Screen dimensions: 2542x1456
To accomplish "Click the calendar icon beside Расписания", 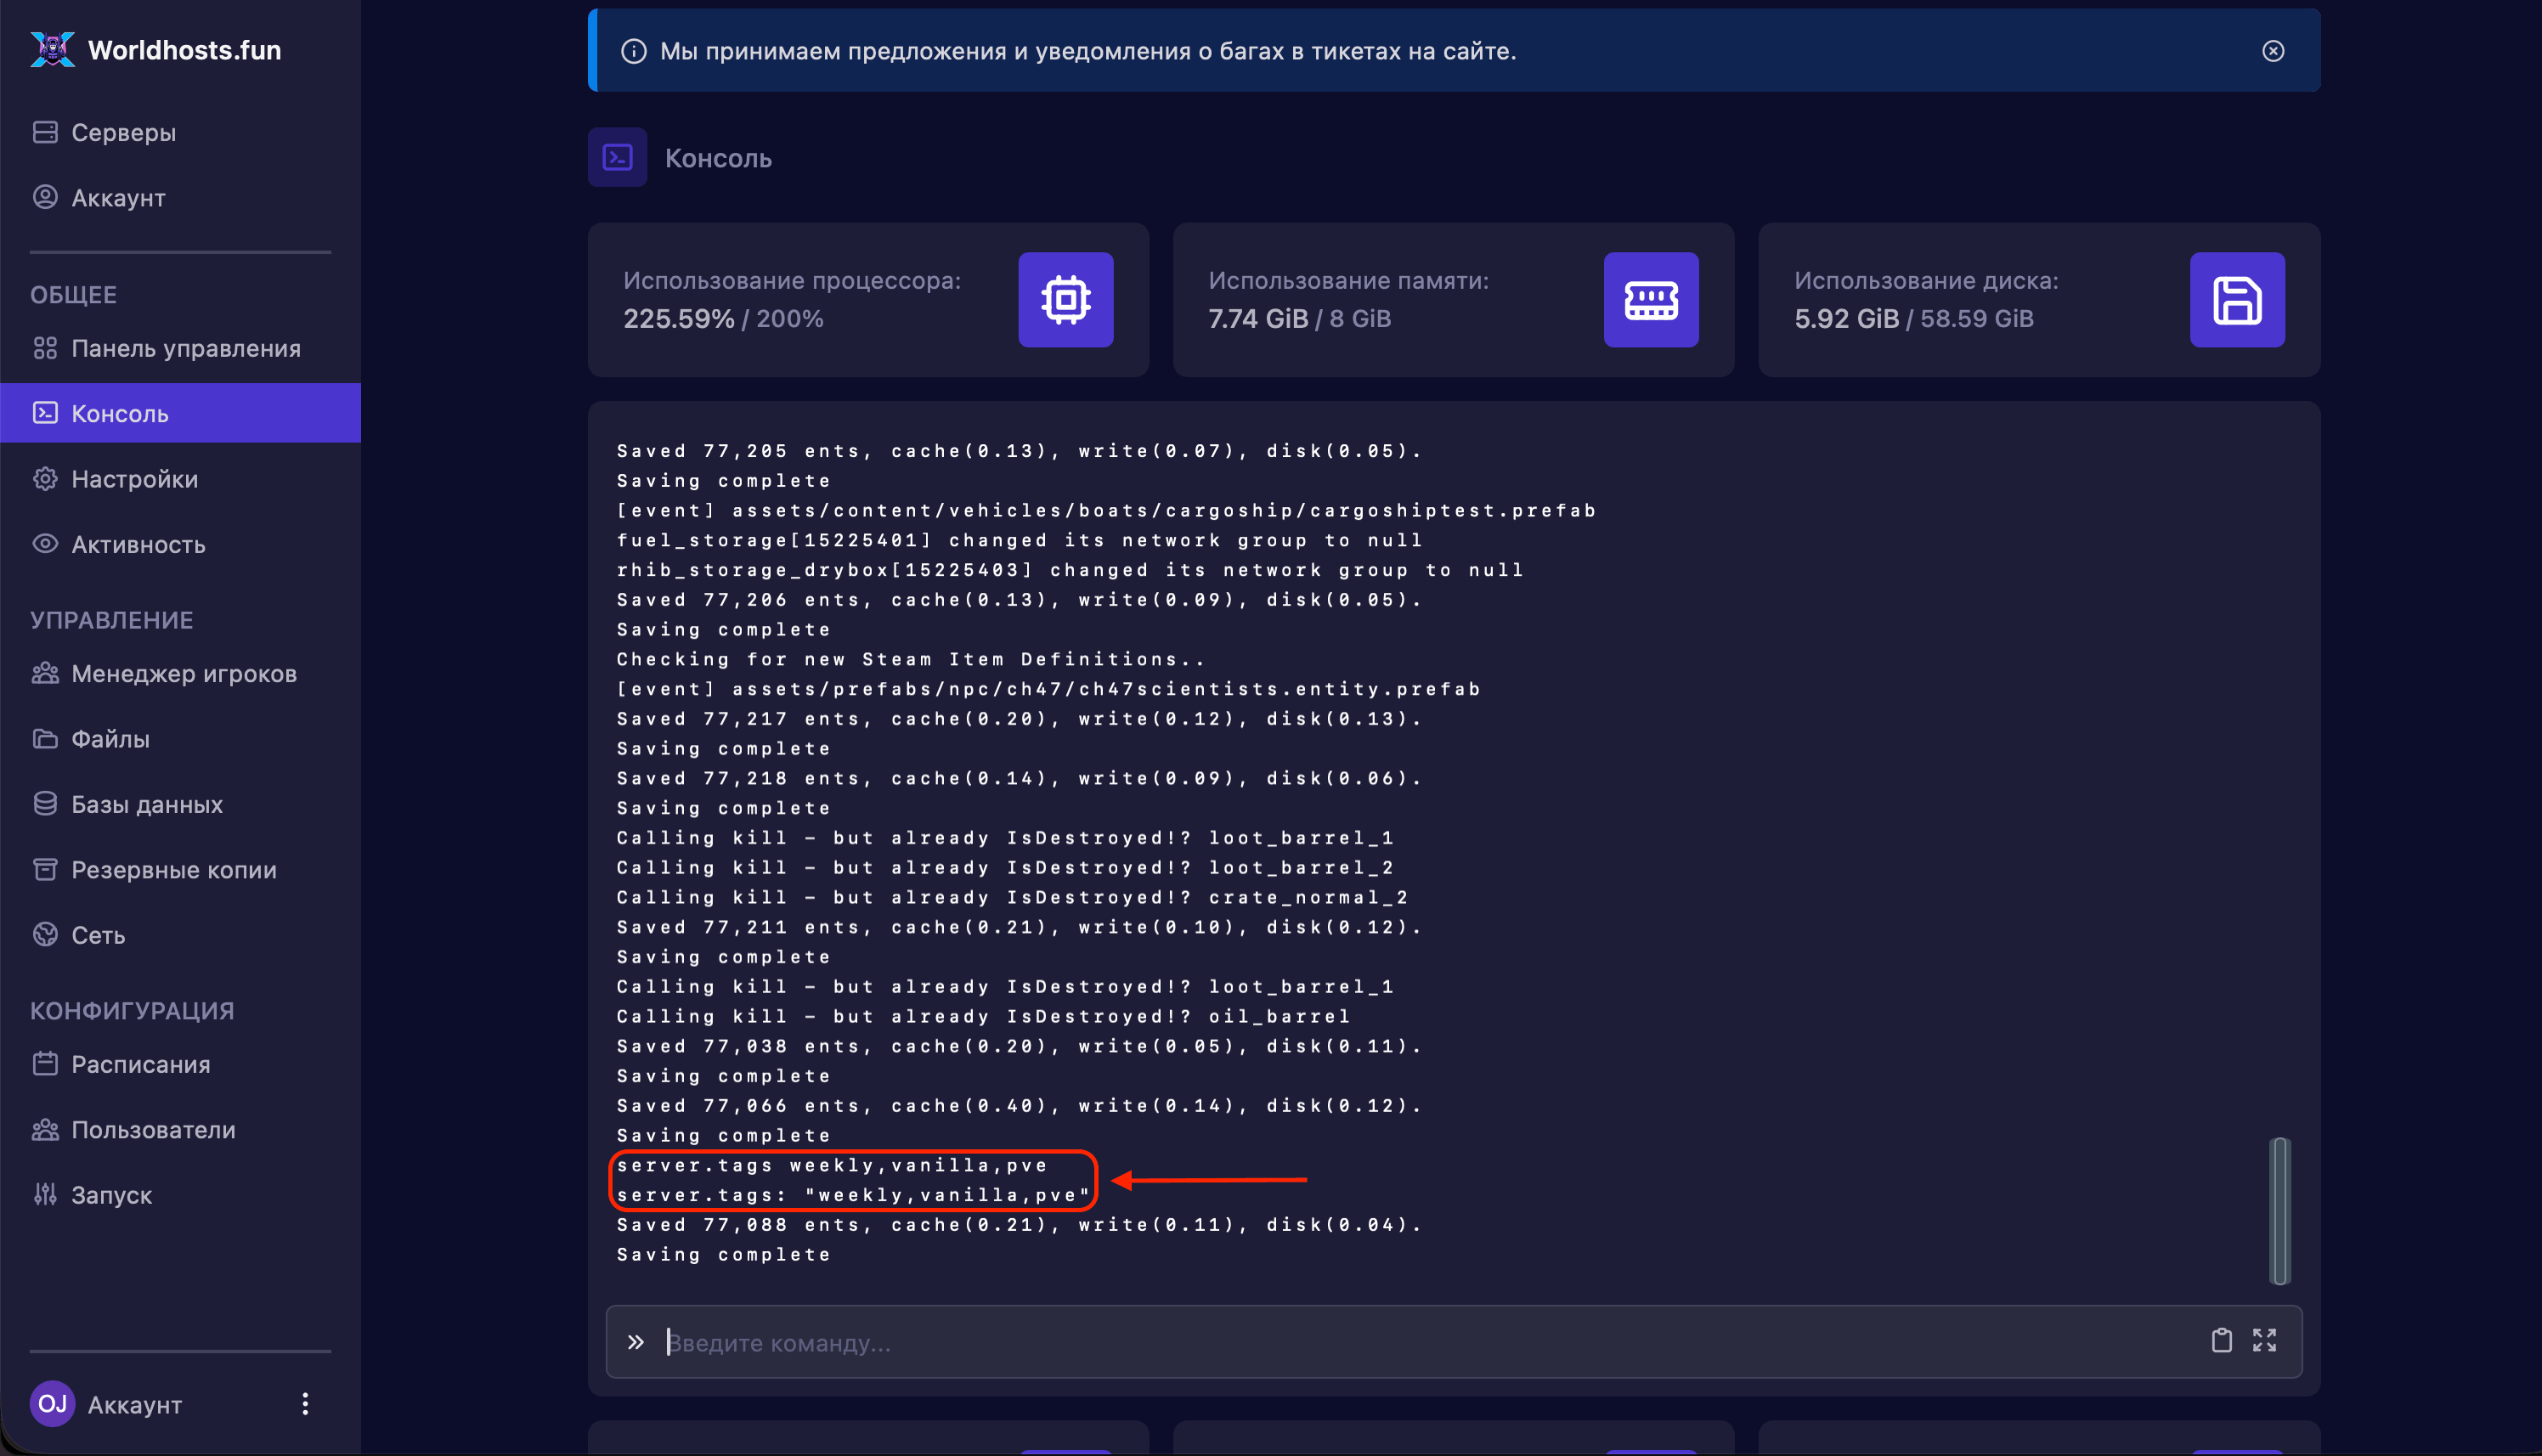I will pos(45,1063).
